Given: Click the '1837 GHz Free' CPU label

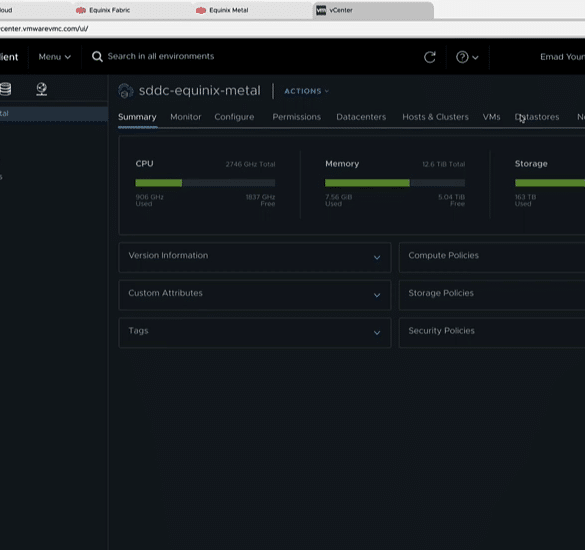Looking at the screenshot, I should click(260, 200).
